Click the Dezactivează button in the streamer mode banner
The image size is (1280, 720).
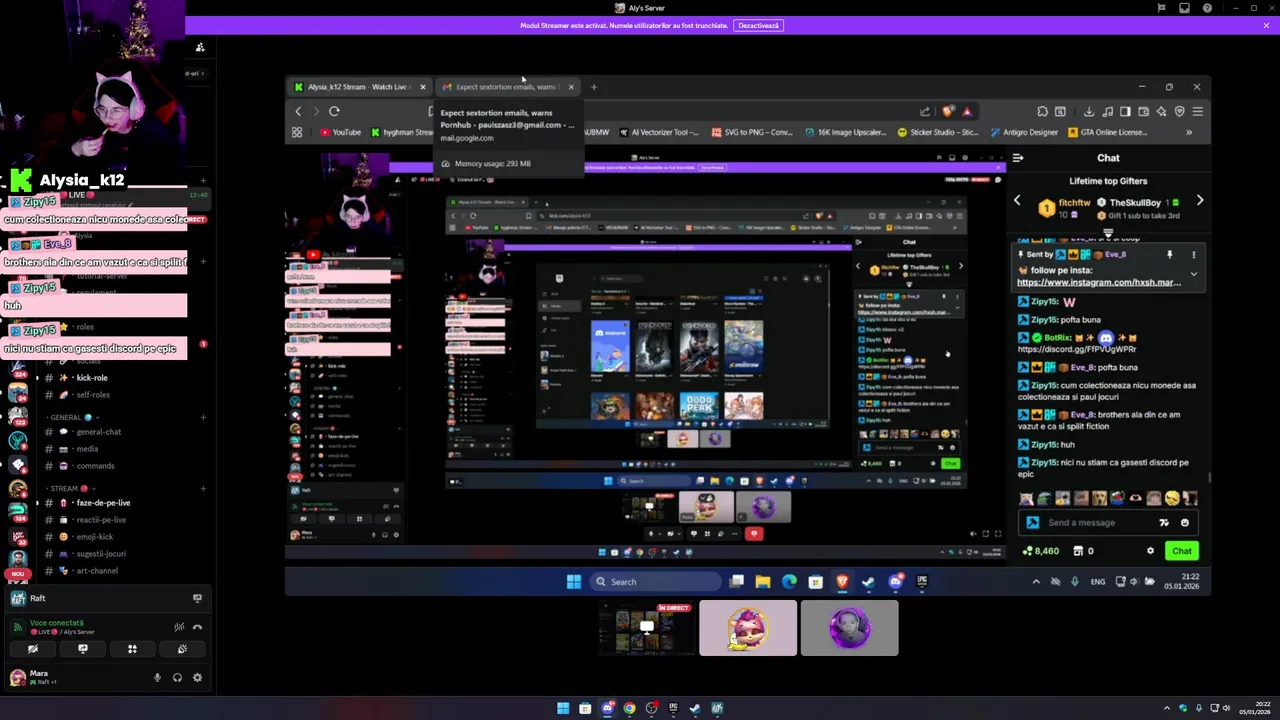tap(758, 25)
